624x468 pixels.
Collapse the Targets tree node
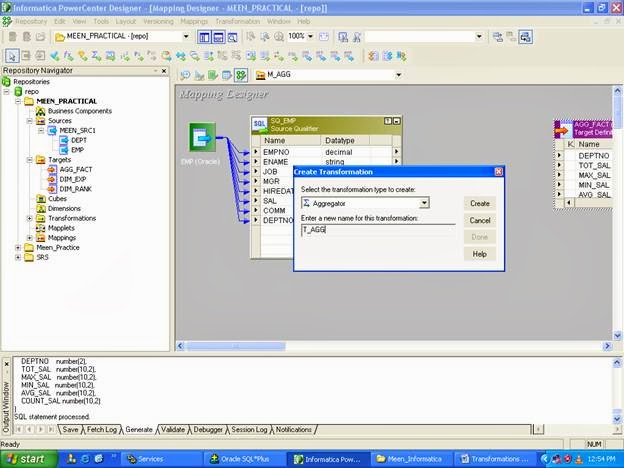(29, 160)
